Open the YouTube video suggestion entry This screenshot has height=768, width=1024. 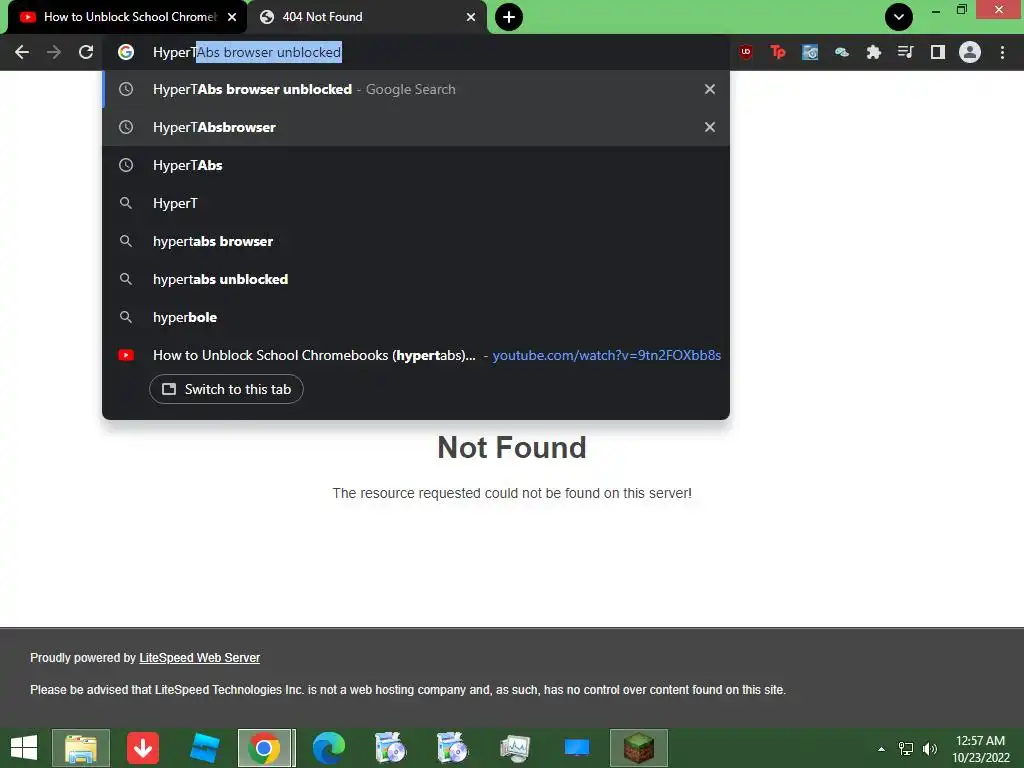(416, 355)
